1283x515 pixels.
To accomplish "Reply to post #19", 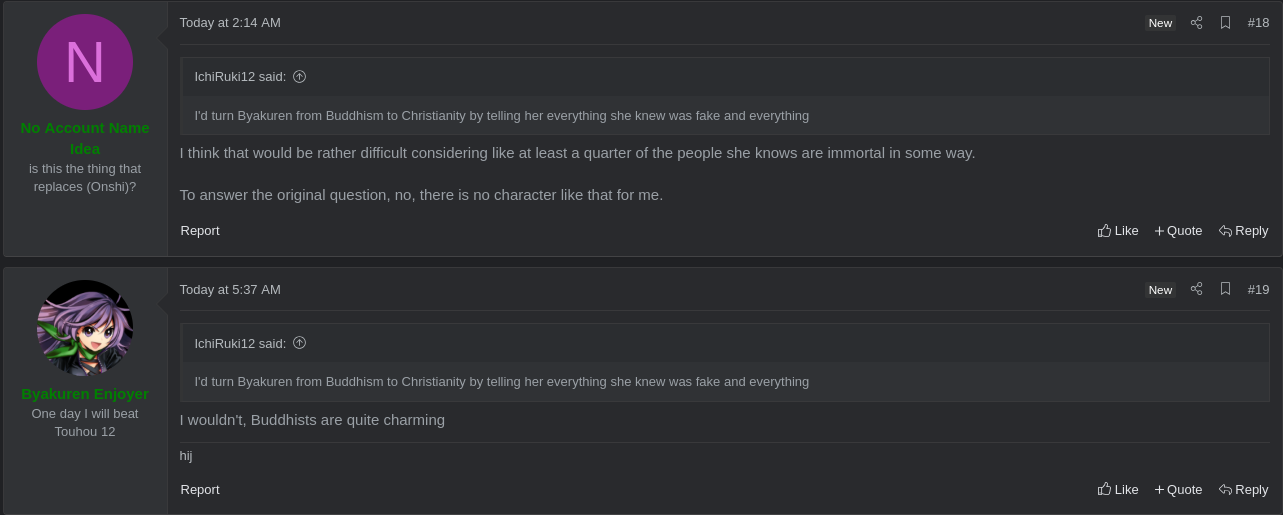I will click(x=1243, y=490).
